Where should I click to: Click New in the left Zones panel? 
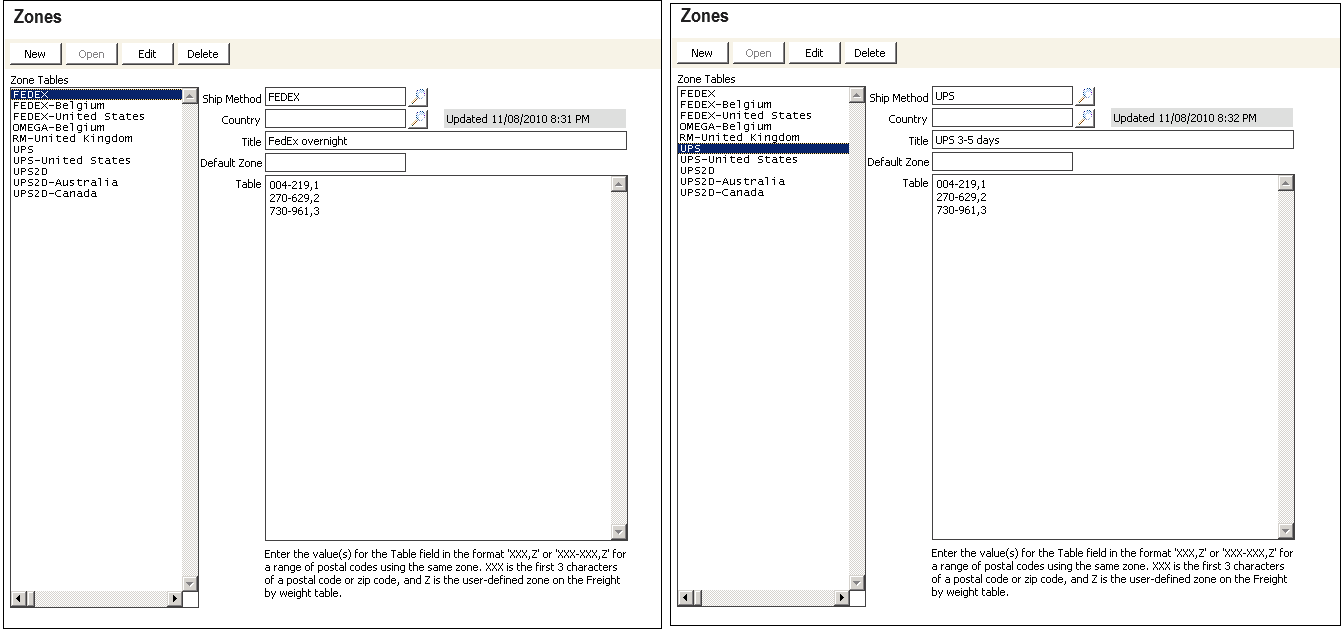click(35, 54)
